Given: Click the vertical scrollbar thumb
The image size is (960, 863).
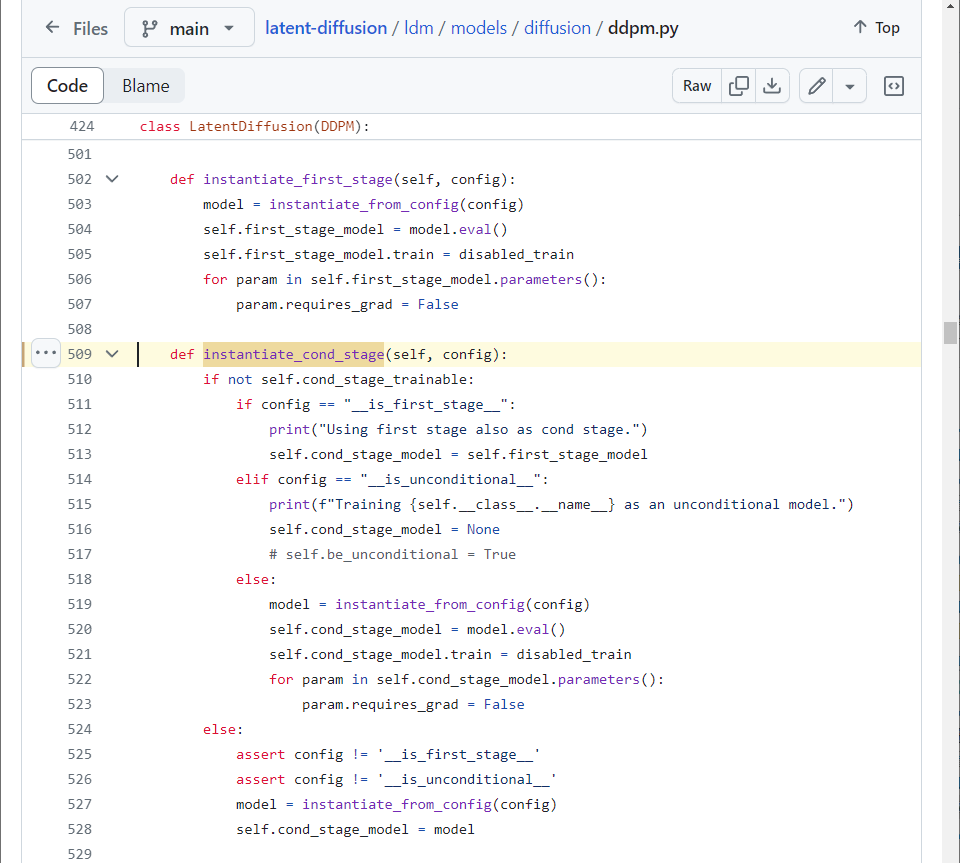Looking at the screenshot, I should (950, 333).
